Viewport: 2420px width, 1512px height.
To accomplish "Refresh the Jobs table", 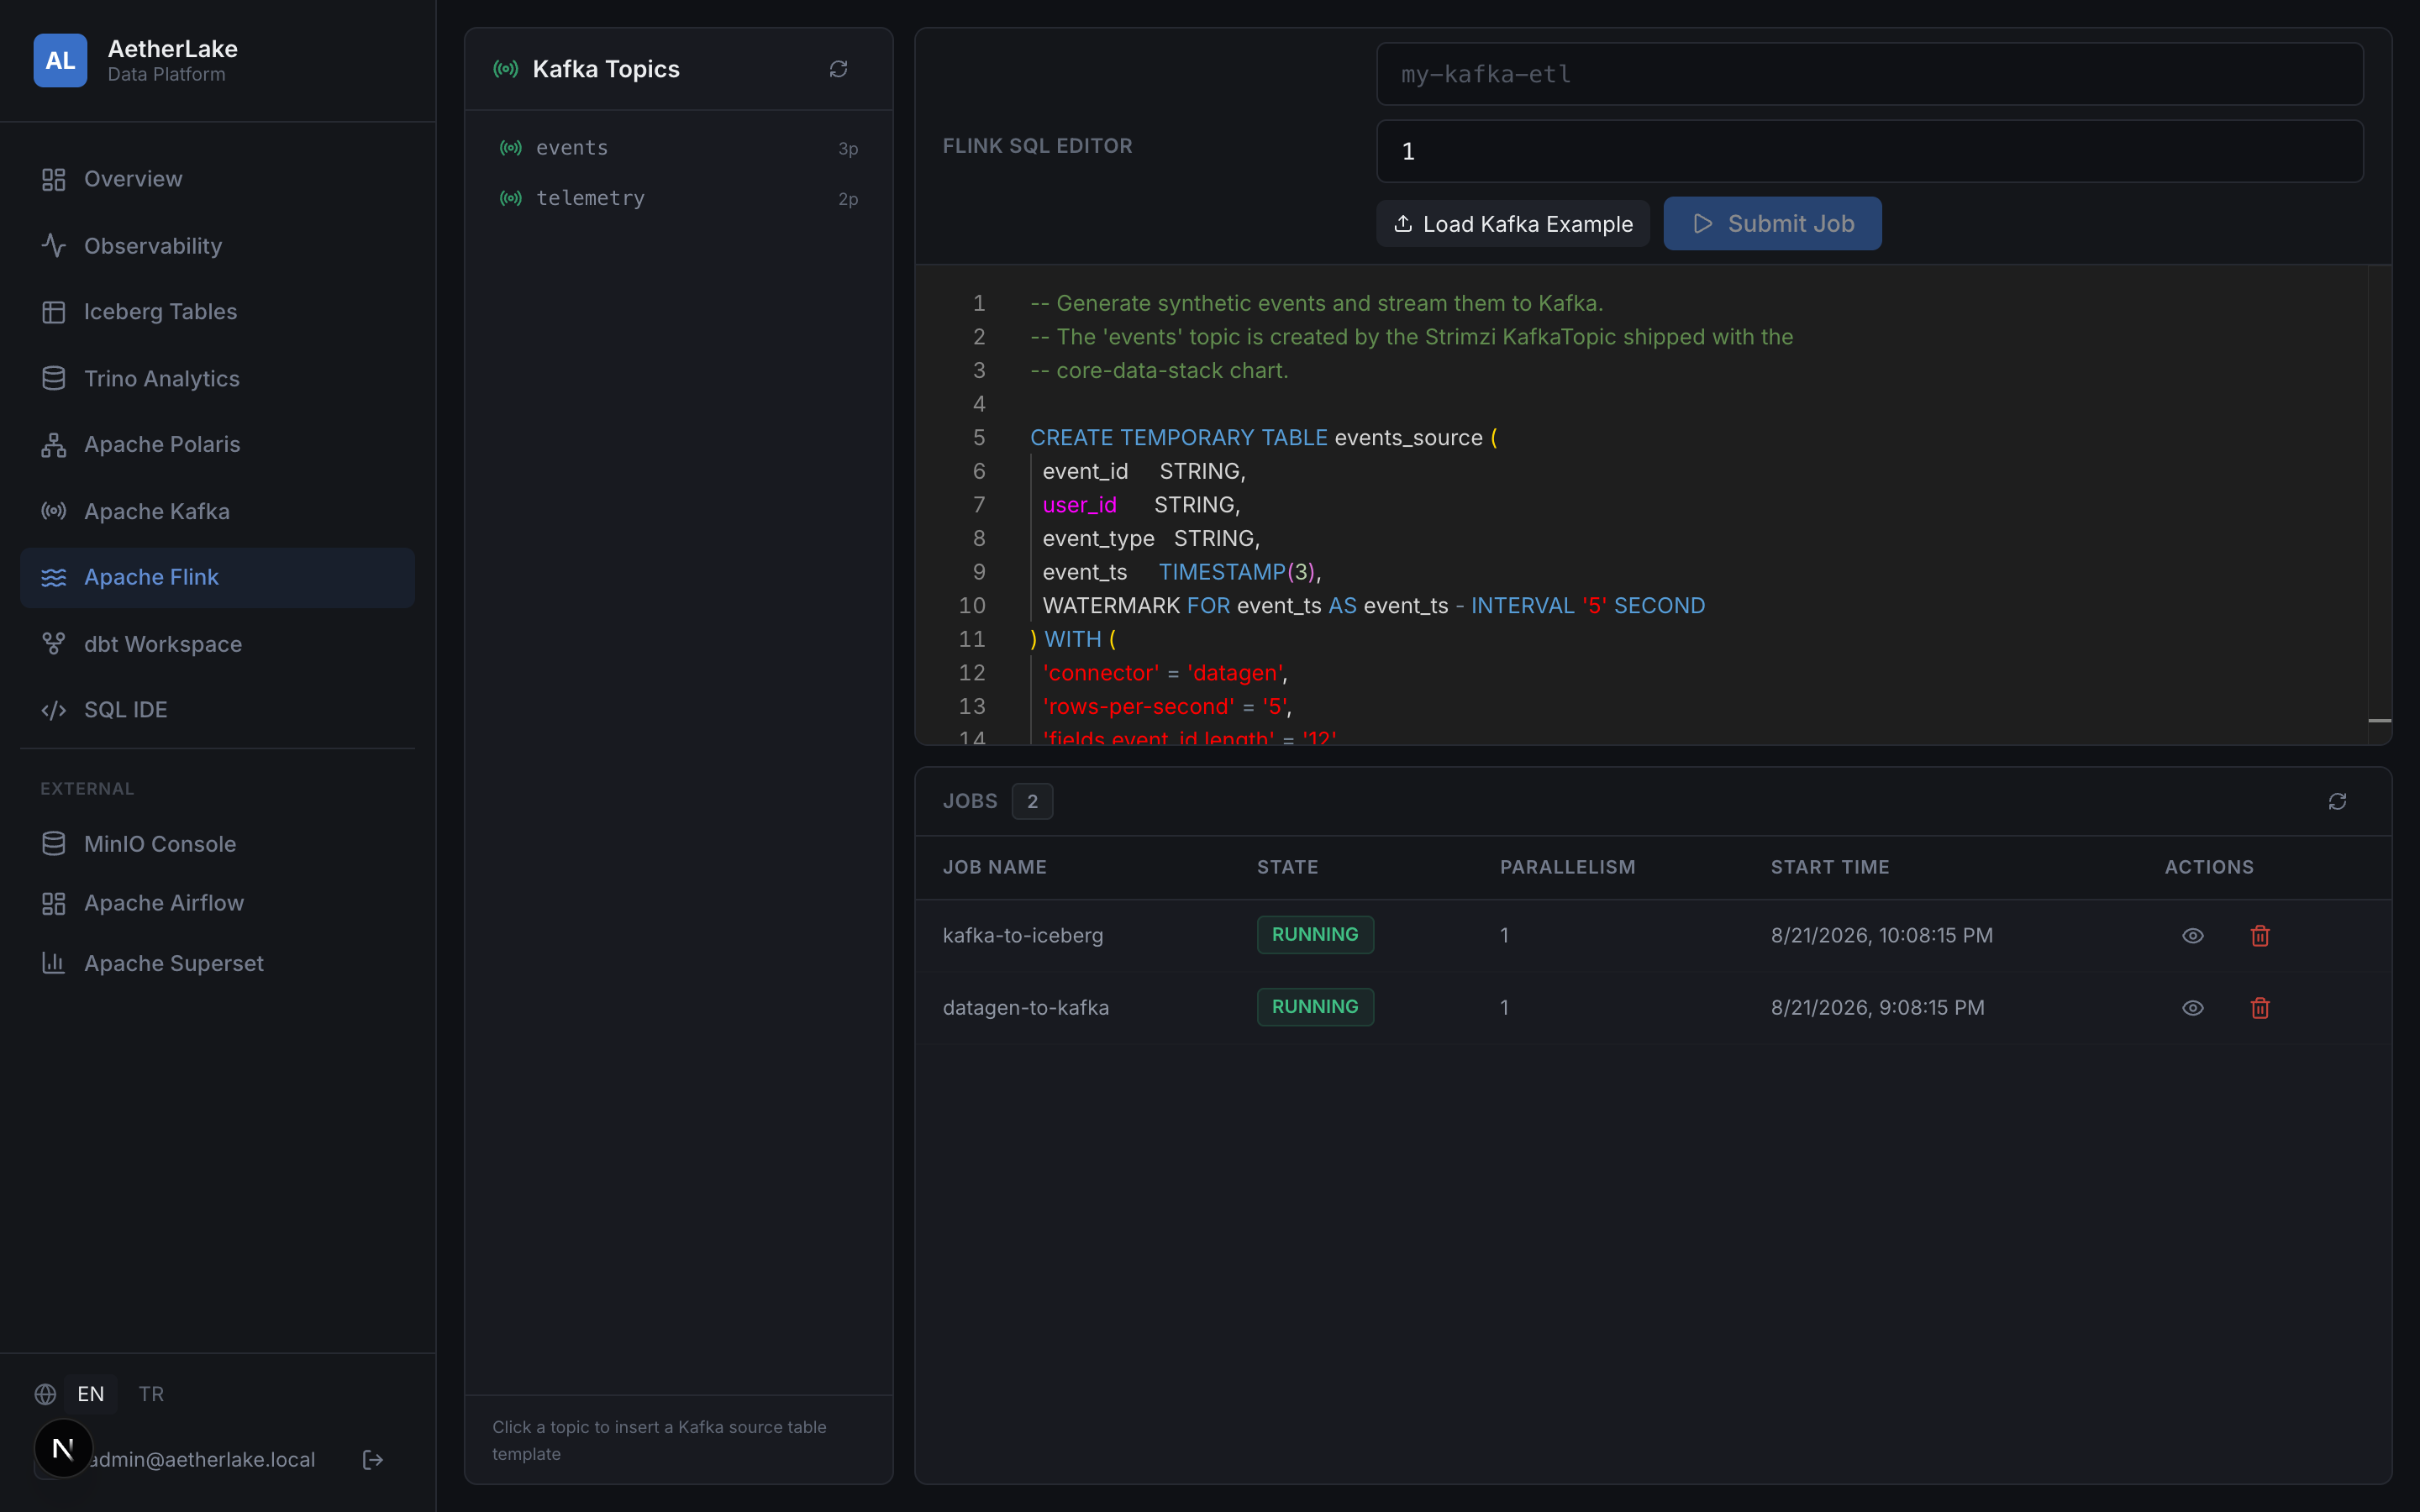I will [x=2337, y=801].
